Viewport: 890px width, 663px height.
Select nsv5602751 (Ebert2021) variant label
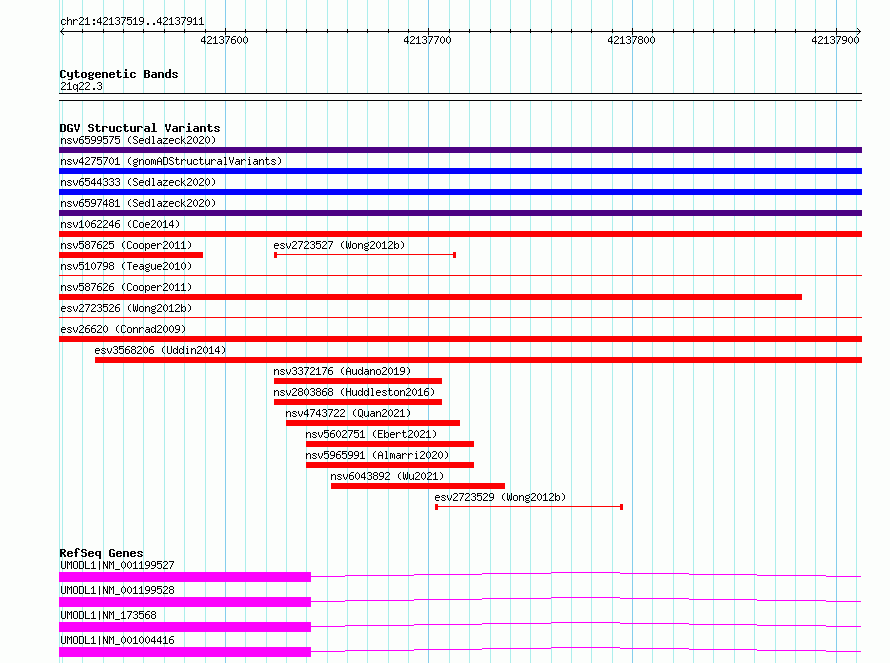[x=371, y=434]
